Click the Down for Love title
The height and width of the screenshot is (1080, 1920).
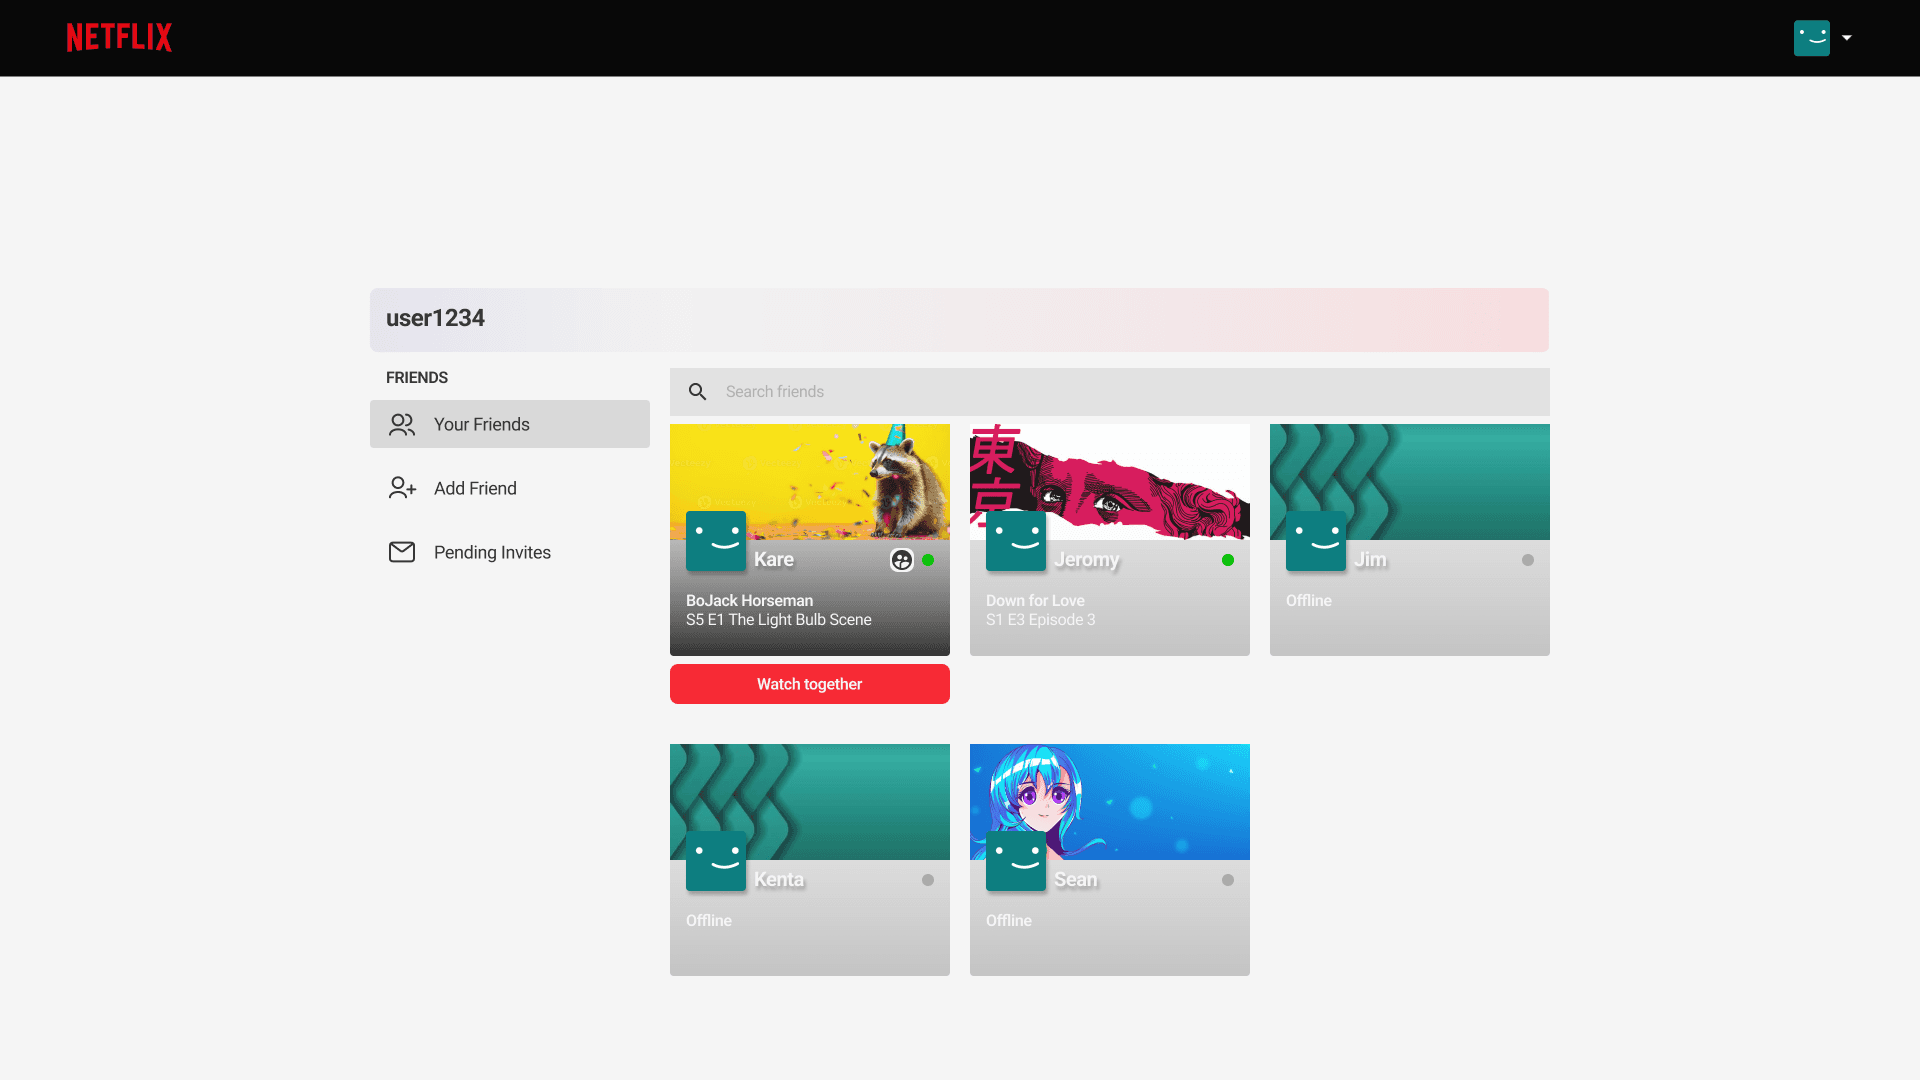pos(1035,601)
